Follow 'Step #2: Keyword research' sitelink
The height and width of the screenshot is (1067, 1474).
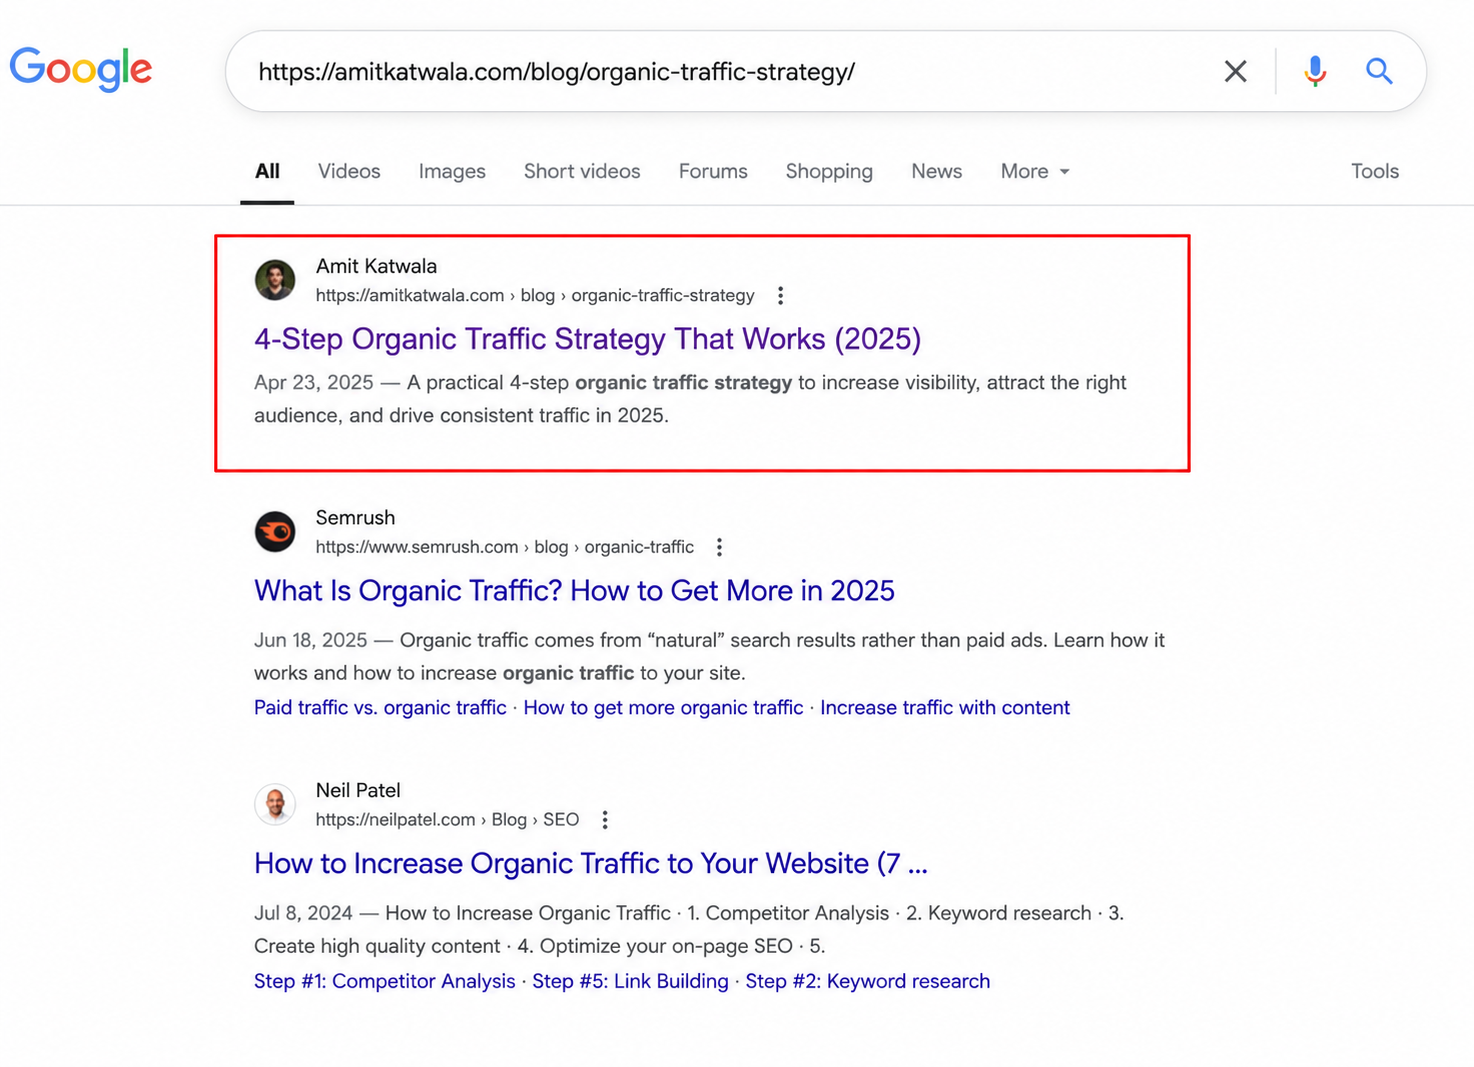click(868, 981)
